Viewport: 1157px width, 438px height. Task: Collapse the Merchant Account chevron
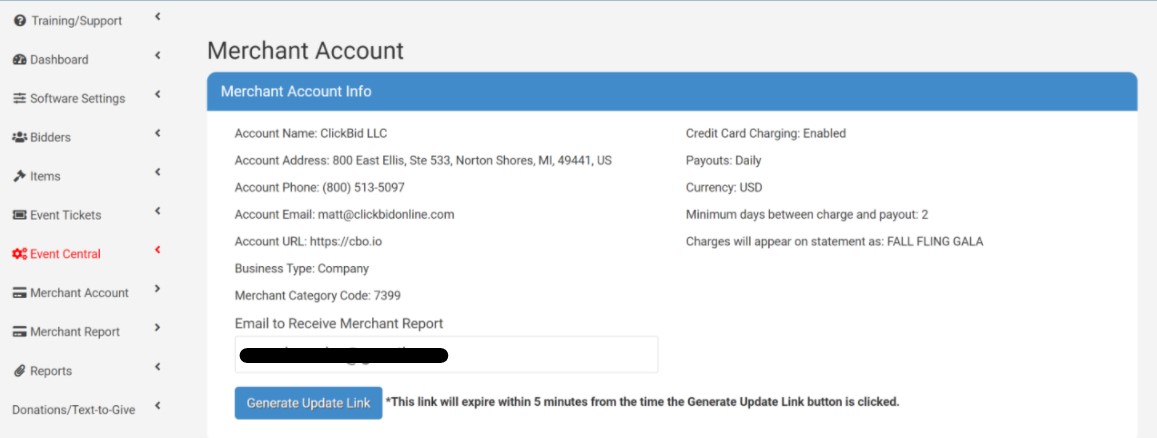(158, 289)
